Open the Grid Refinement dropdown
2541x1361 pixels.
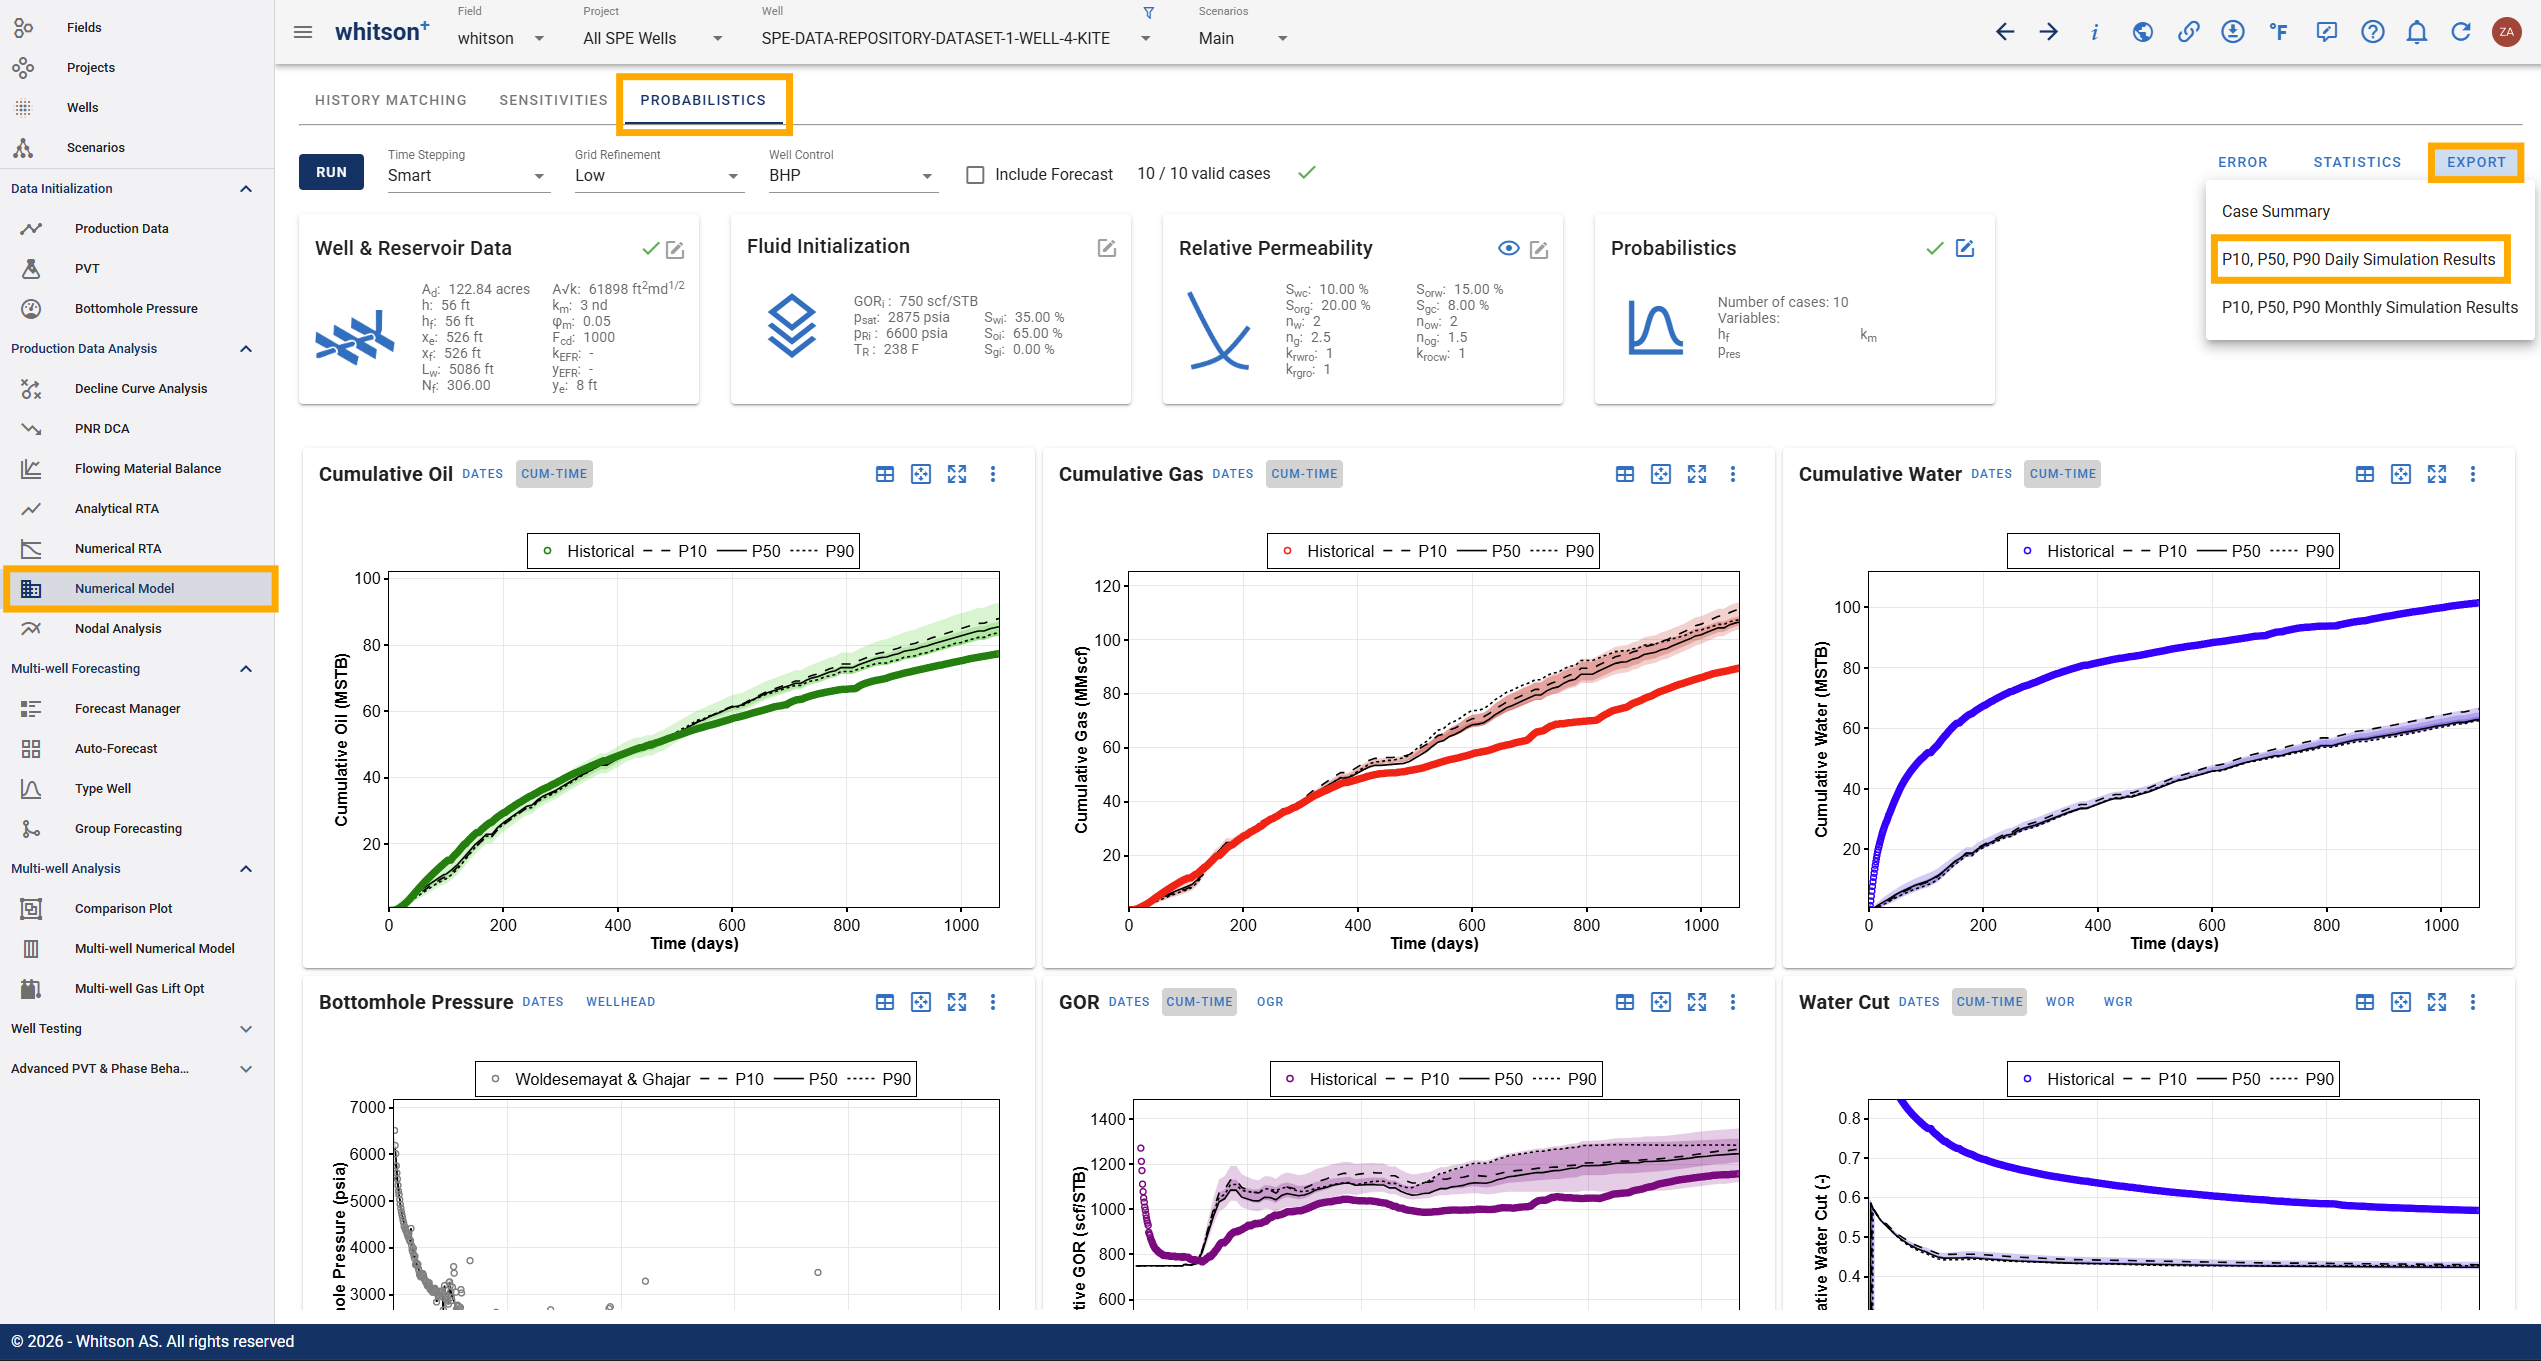[658, 176]
